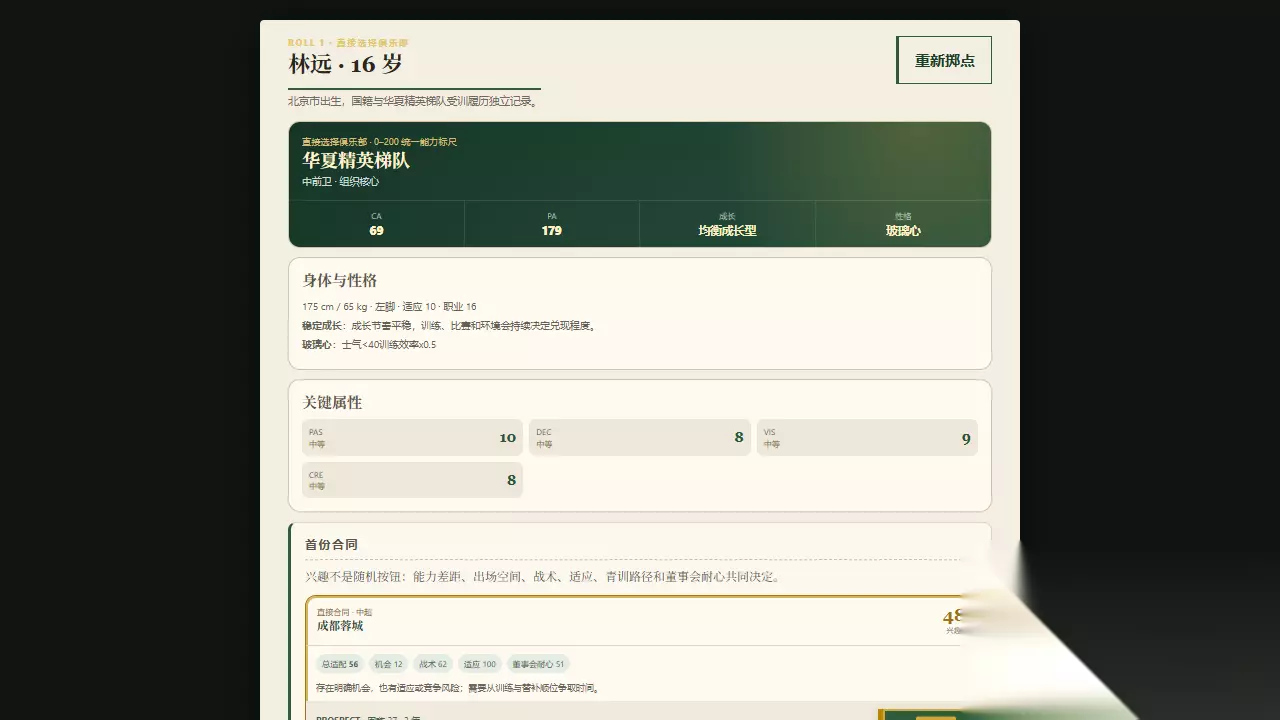Viewport: 1280px width, 720px height.
Task: Select the DEC attribute tile
Action: click(x=640, y=438)
